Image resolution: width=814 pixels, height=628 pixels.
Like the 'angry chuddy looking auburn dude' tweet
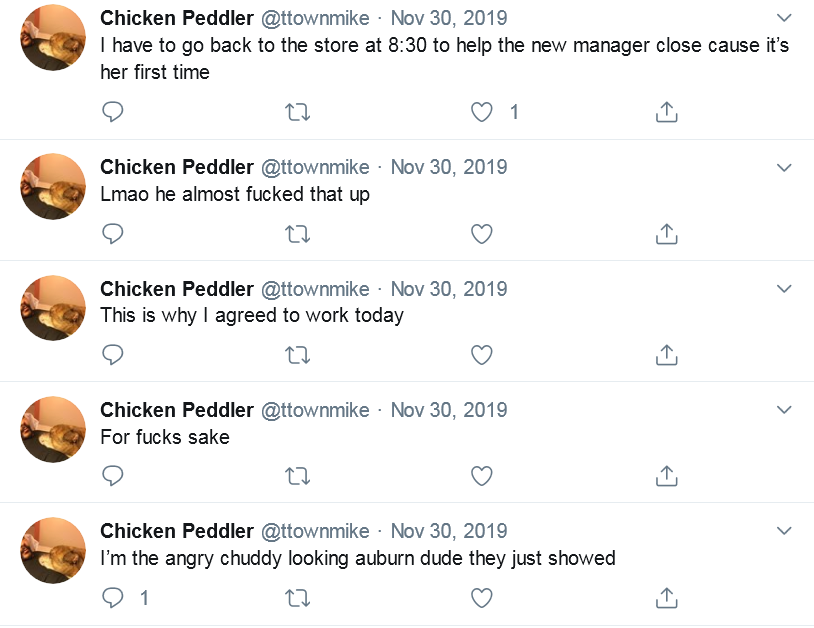pos(482,598)
